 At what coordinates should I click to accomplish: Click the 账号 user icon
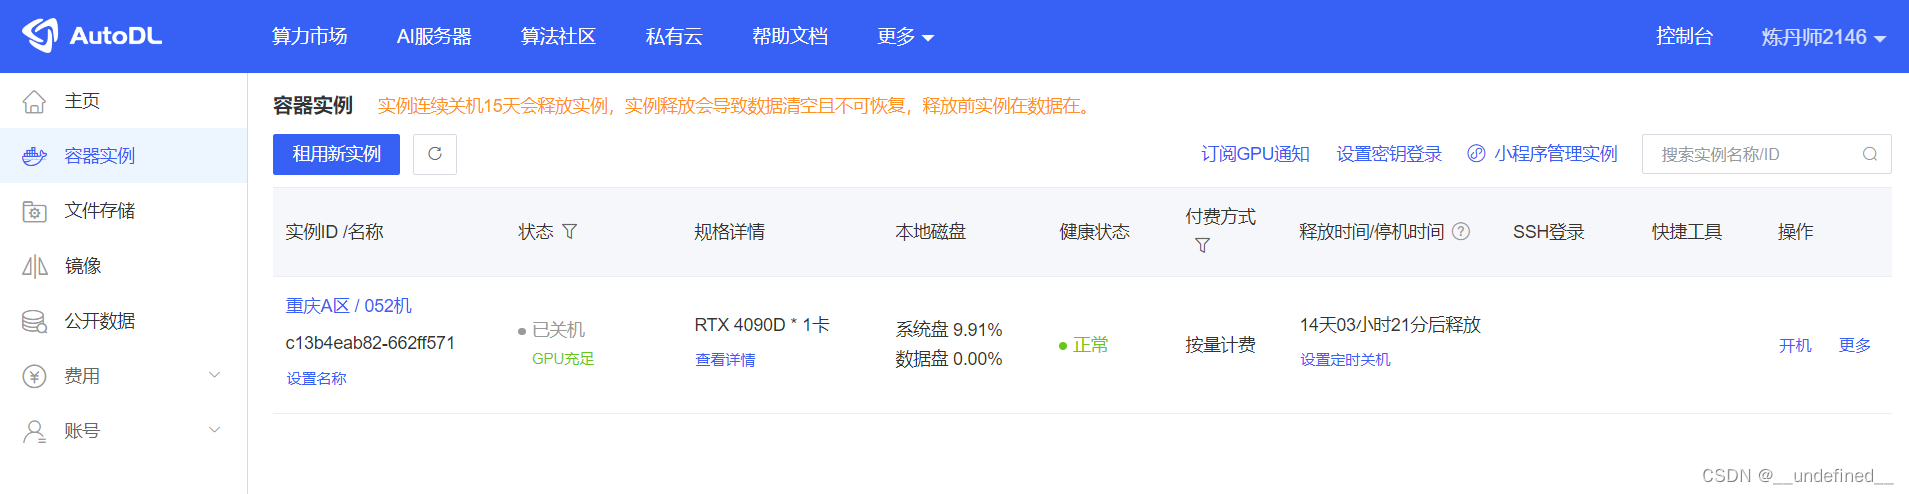pyautogui.click(x=34, y=431)
